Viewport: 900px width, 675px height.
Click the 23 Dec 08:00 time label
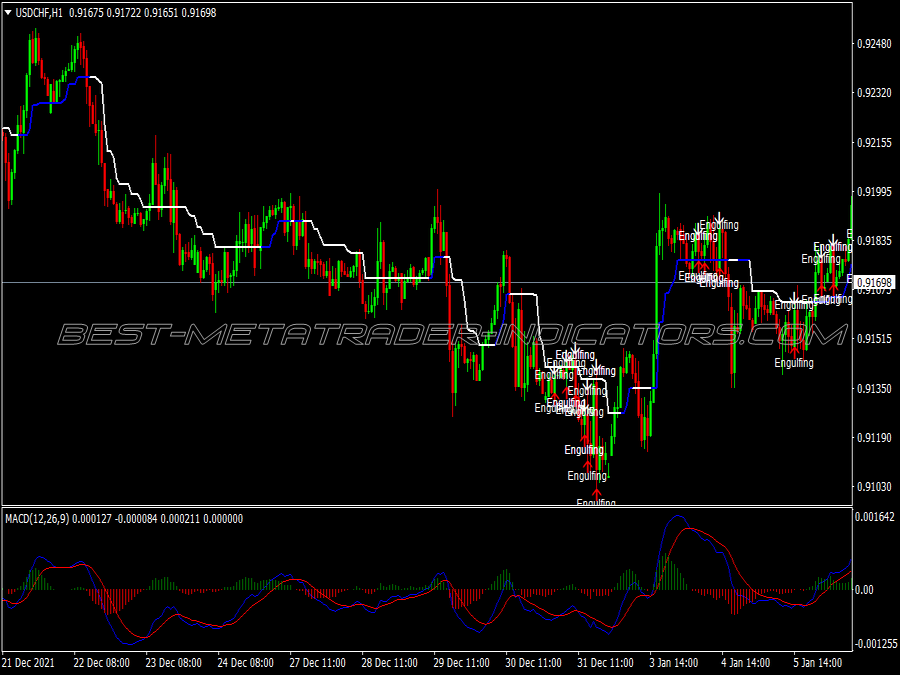[x=173, y=662]
